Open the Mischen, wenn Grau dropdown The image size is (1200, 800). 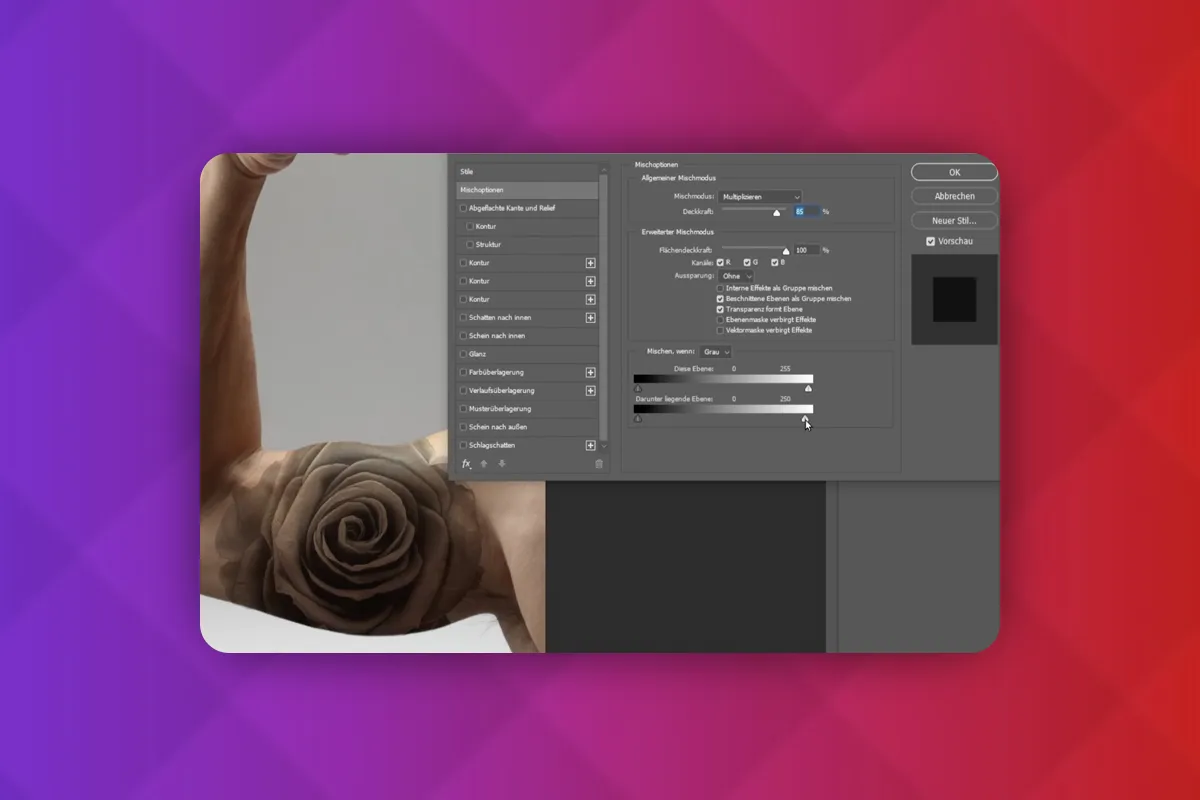point(716,352)
